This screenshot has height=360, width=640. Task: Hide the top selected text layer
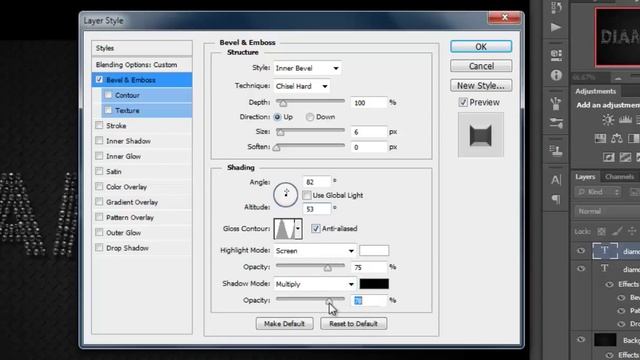(581, 251)
